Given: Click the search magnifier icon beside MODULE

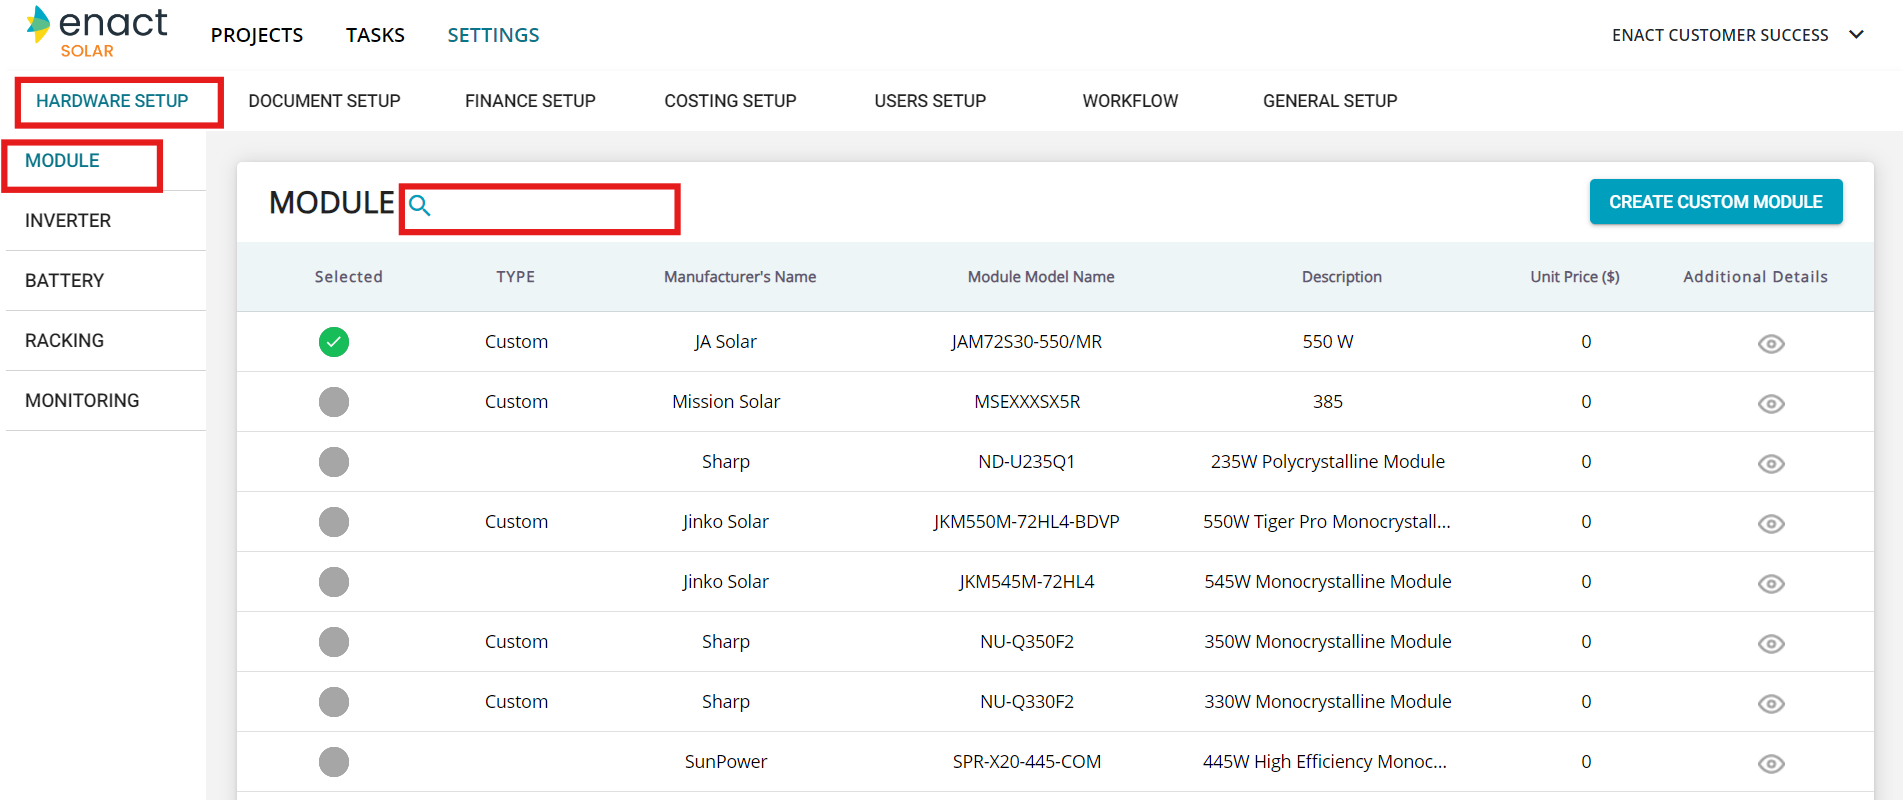Looking at the screenshot, I should 420,206.
